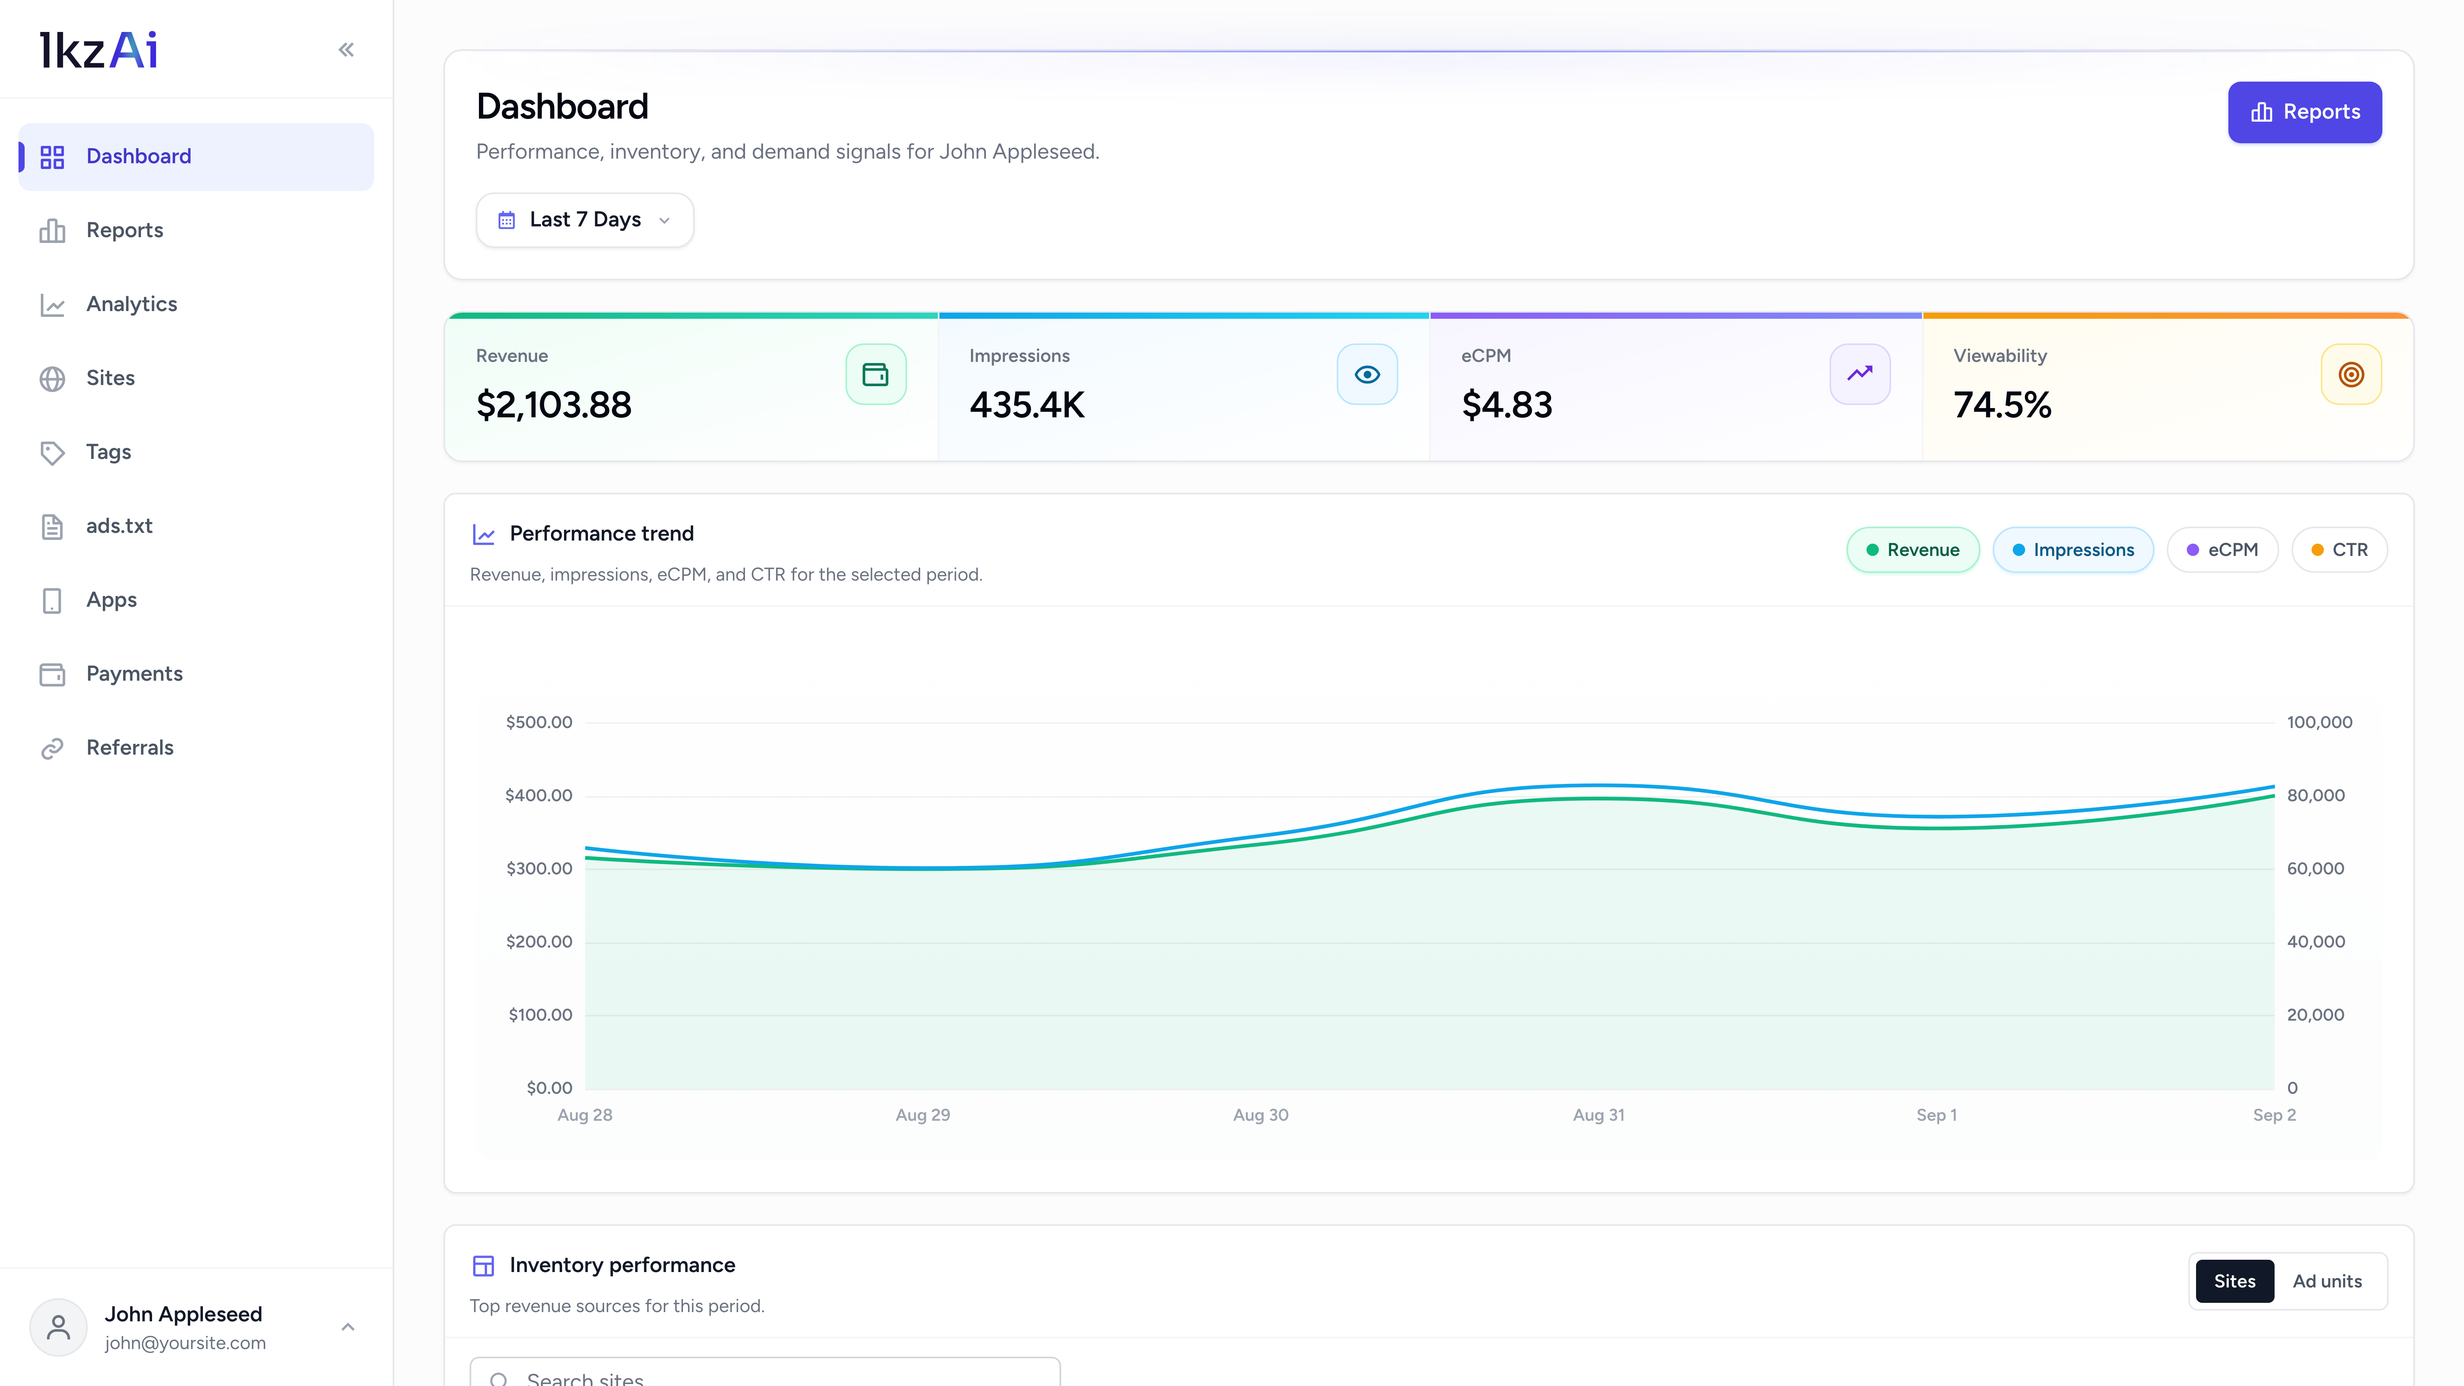Open the Tags page
The width and height of the screenshot is (2464, 1386).
pos(196,453)
